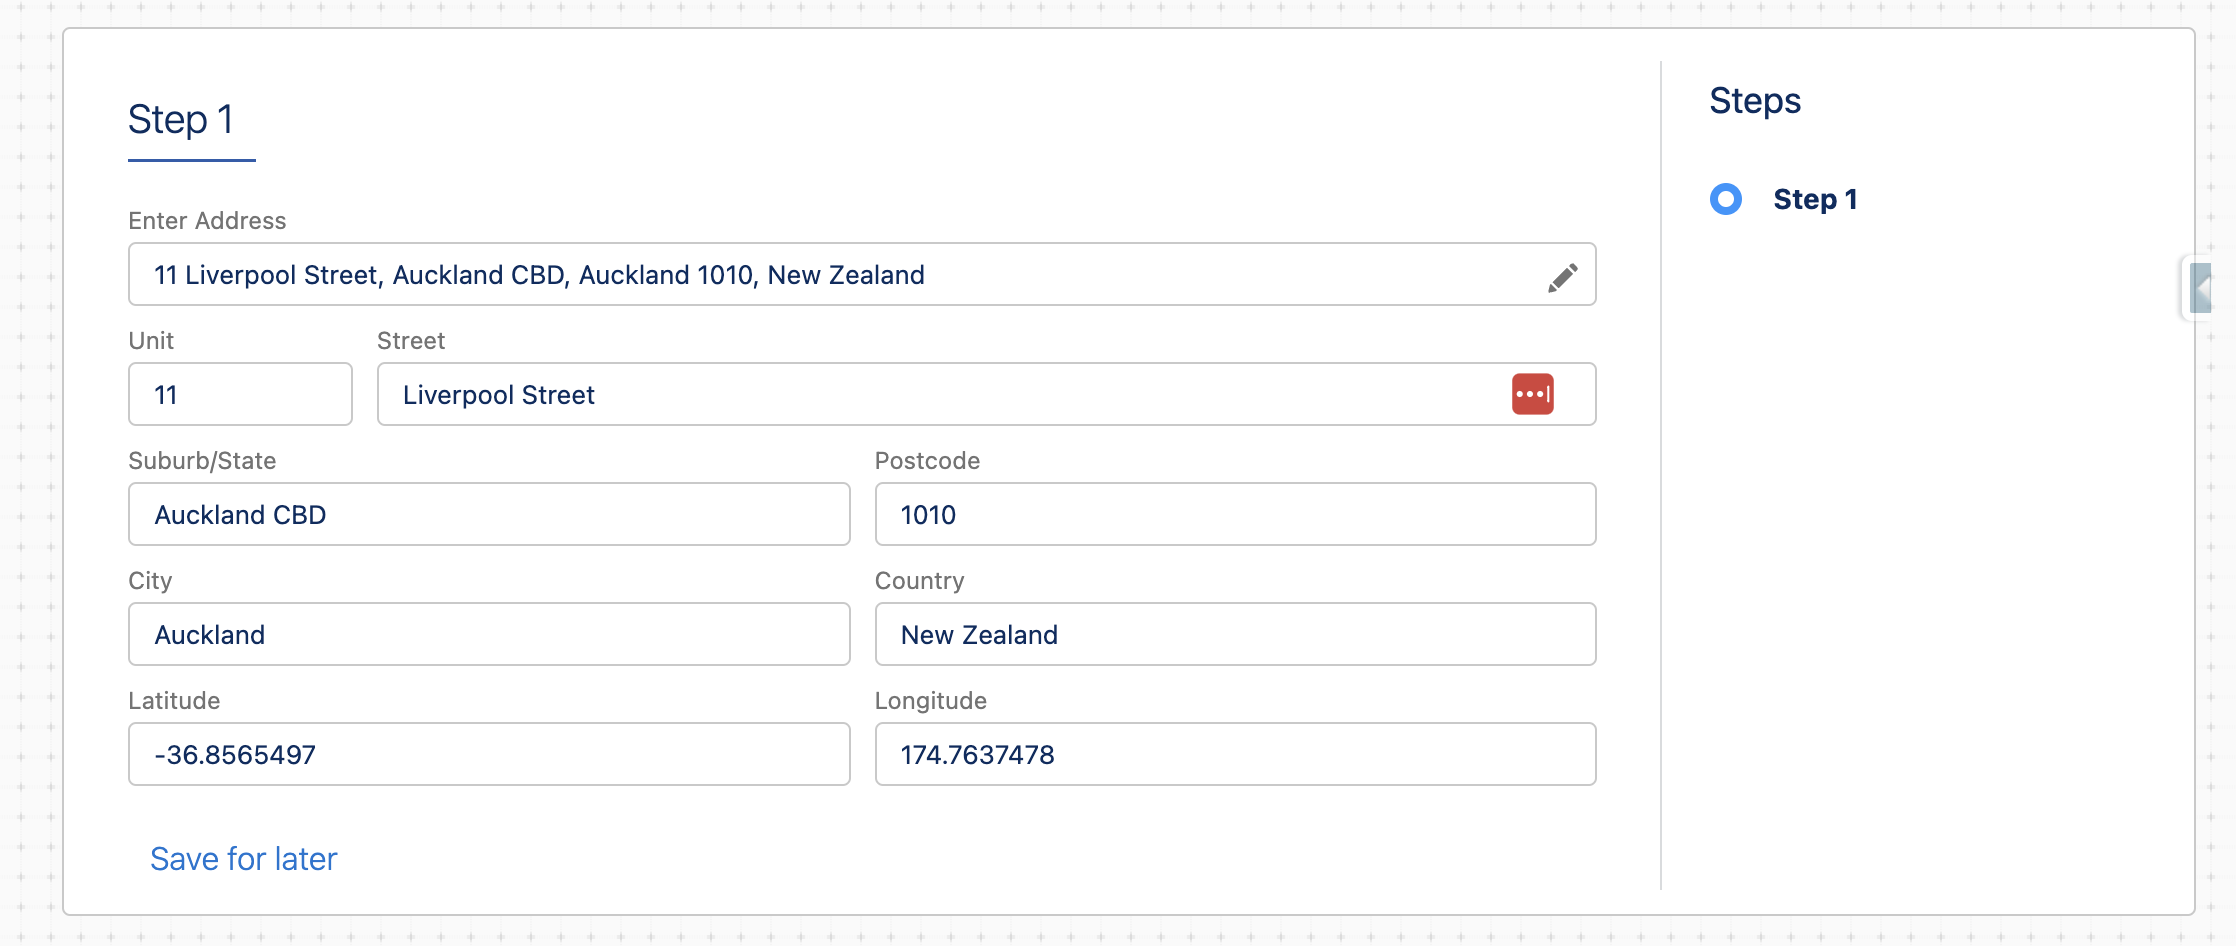Focus the Enter Address input field
The height and width of the screenshot is (946, 2236).
click(862, 274)
